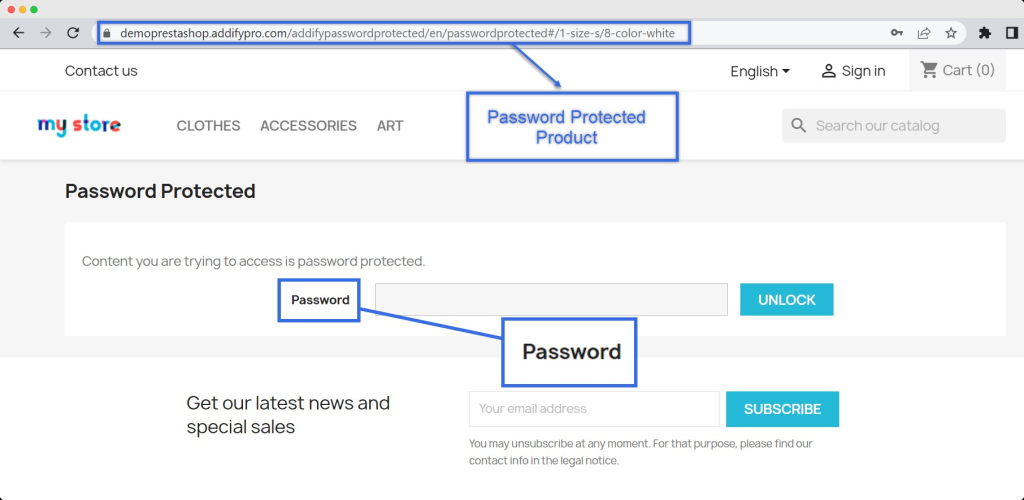The height and width of the screenshot is (500, 1024).
Task: Click the lock icon in address bar
Action: (108, 33)
